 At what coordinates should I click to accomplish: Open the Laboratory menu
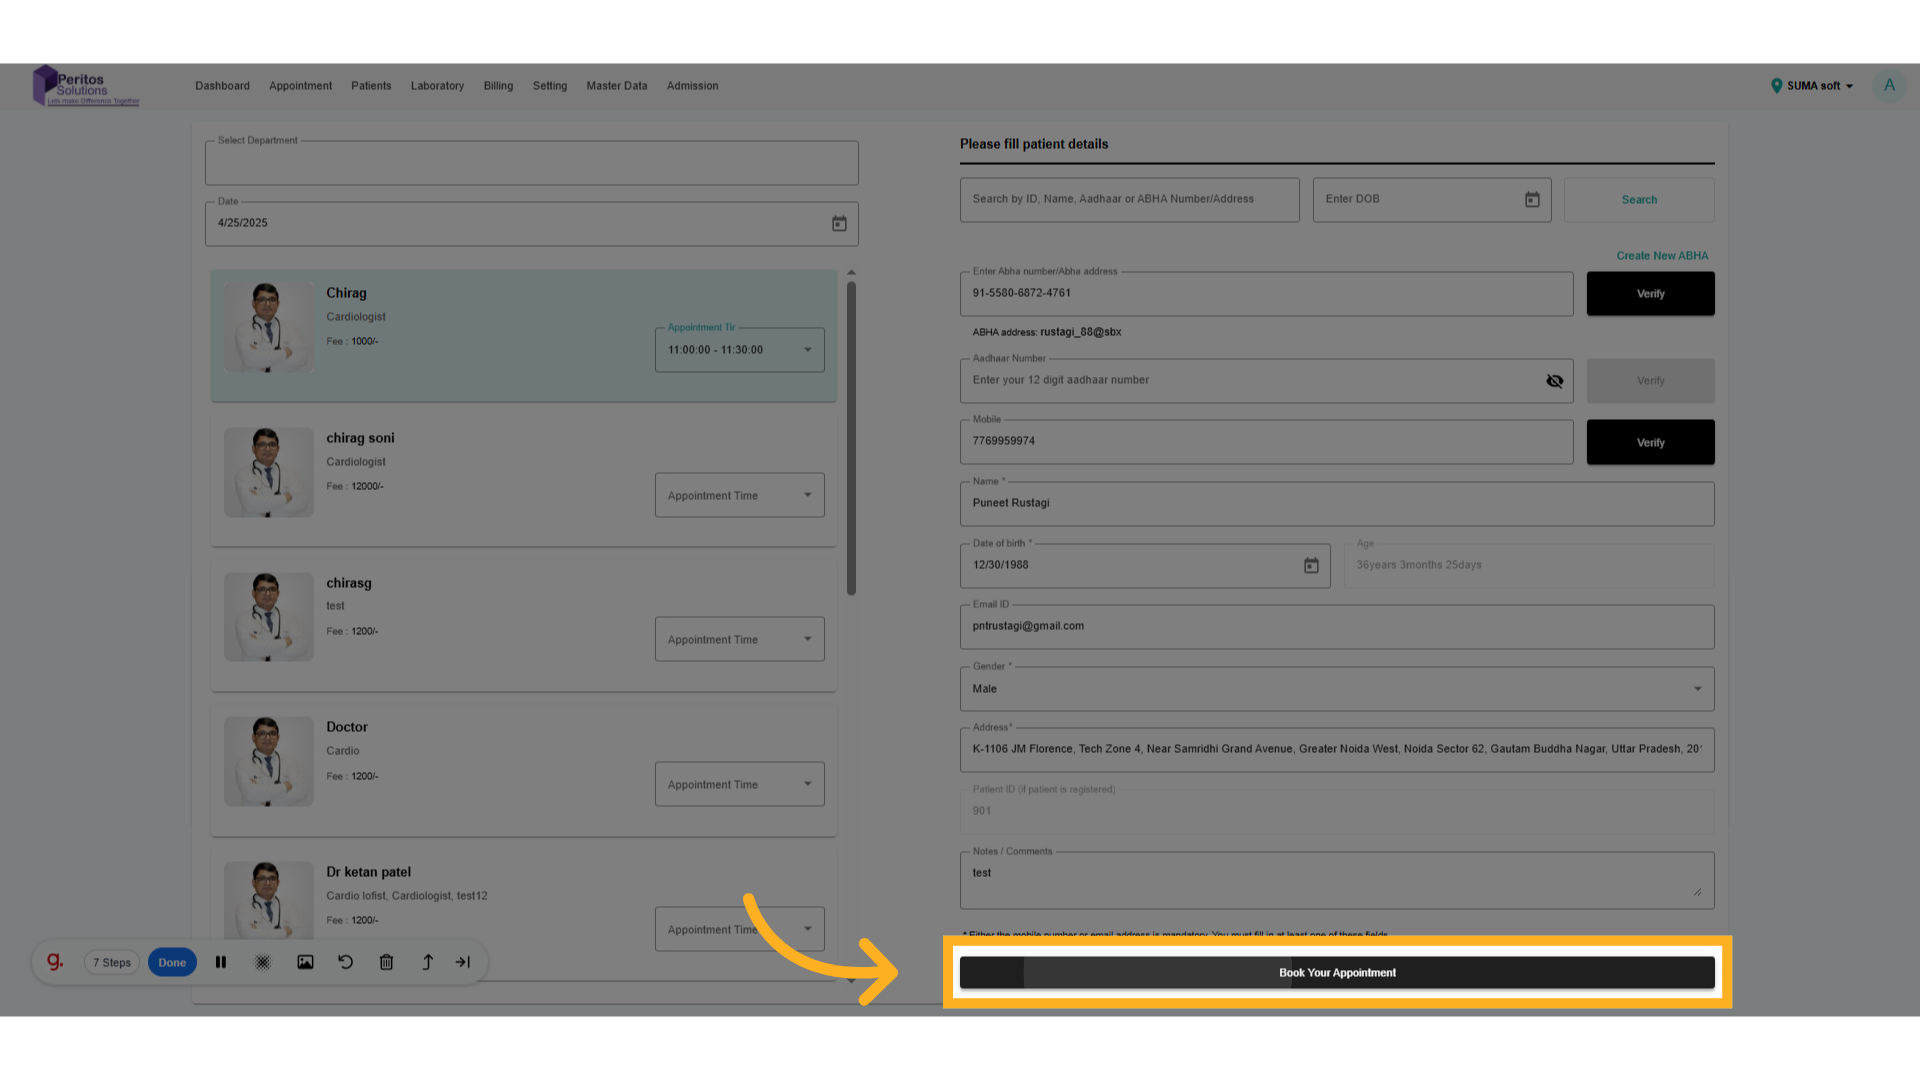[437, 86]
